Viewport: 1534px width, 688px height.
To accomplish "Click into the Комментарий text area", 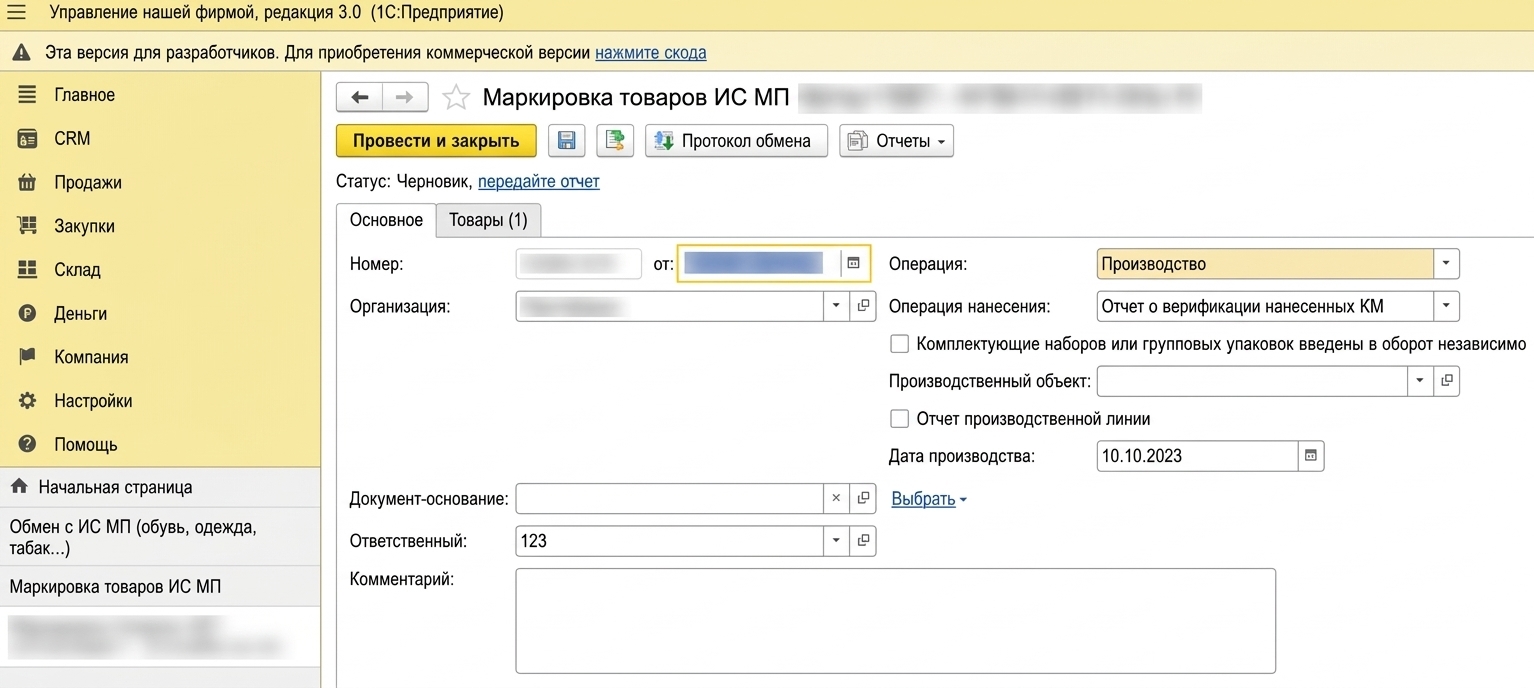I will 895,621.
